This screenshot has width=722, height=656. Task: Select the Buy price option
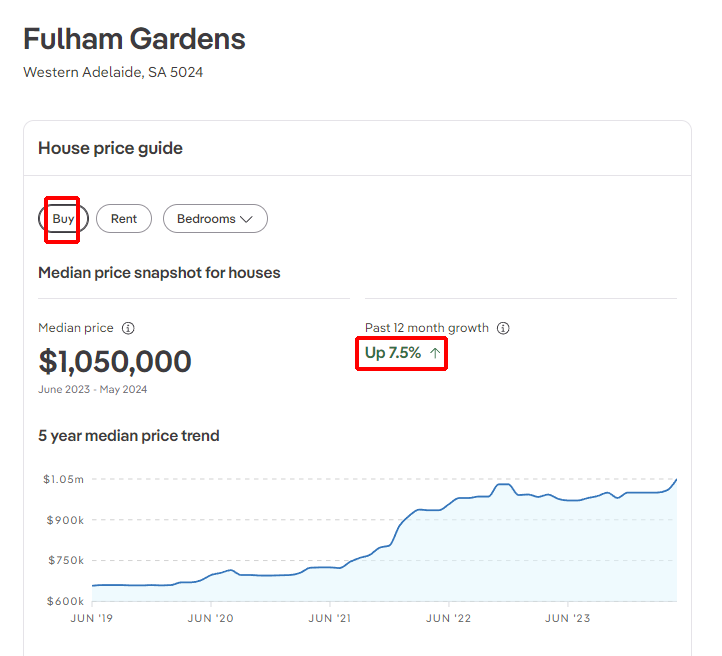(x=63, y=219)
